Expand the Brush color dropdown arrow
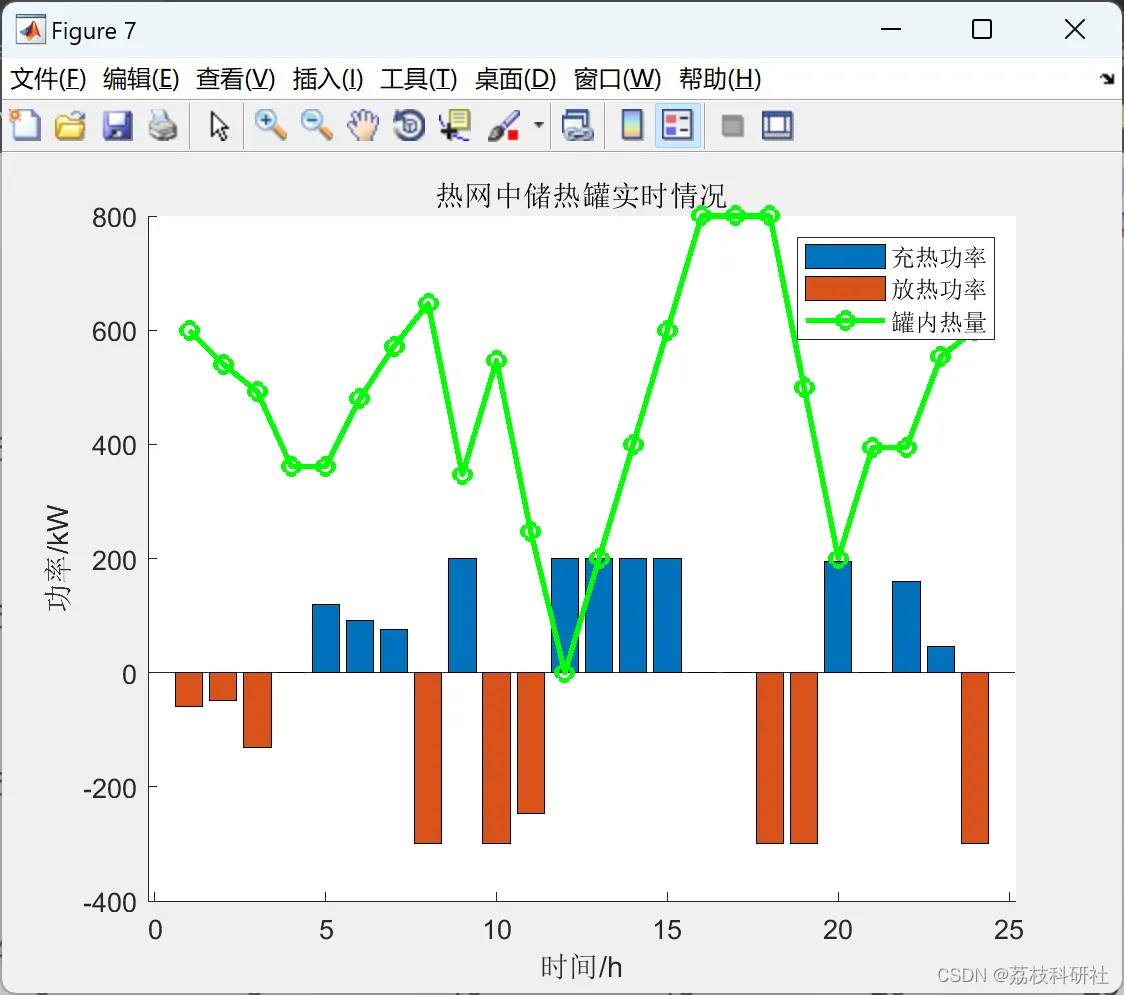This screenshot has height=995, width=1124. 539,125
